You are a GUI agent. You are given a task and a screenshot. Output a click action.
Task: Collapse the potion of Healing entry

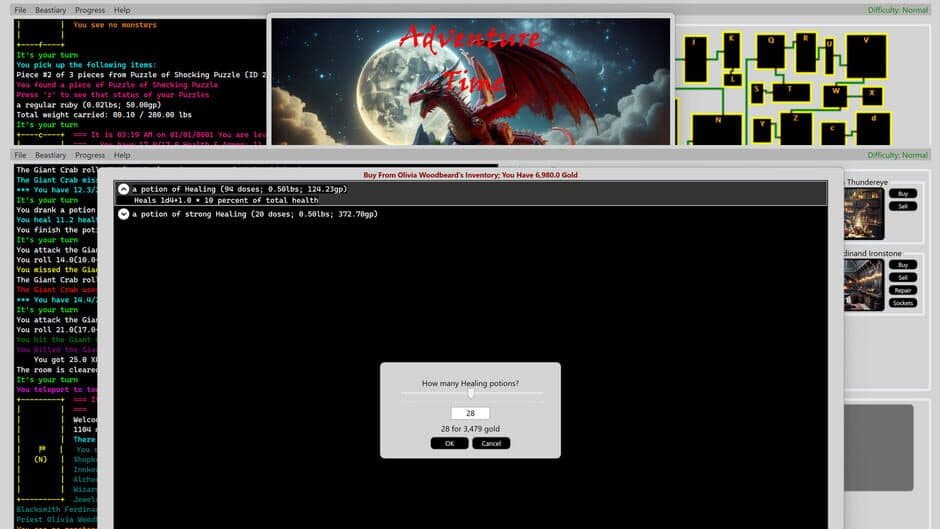click(x=124, y=189)
